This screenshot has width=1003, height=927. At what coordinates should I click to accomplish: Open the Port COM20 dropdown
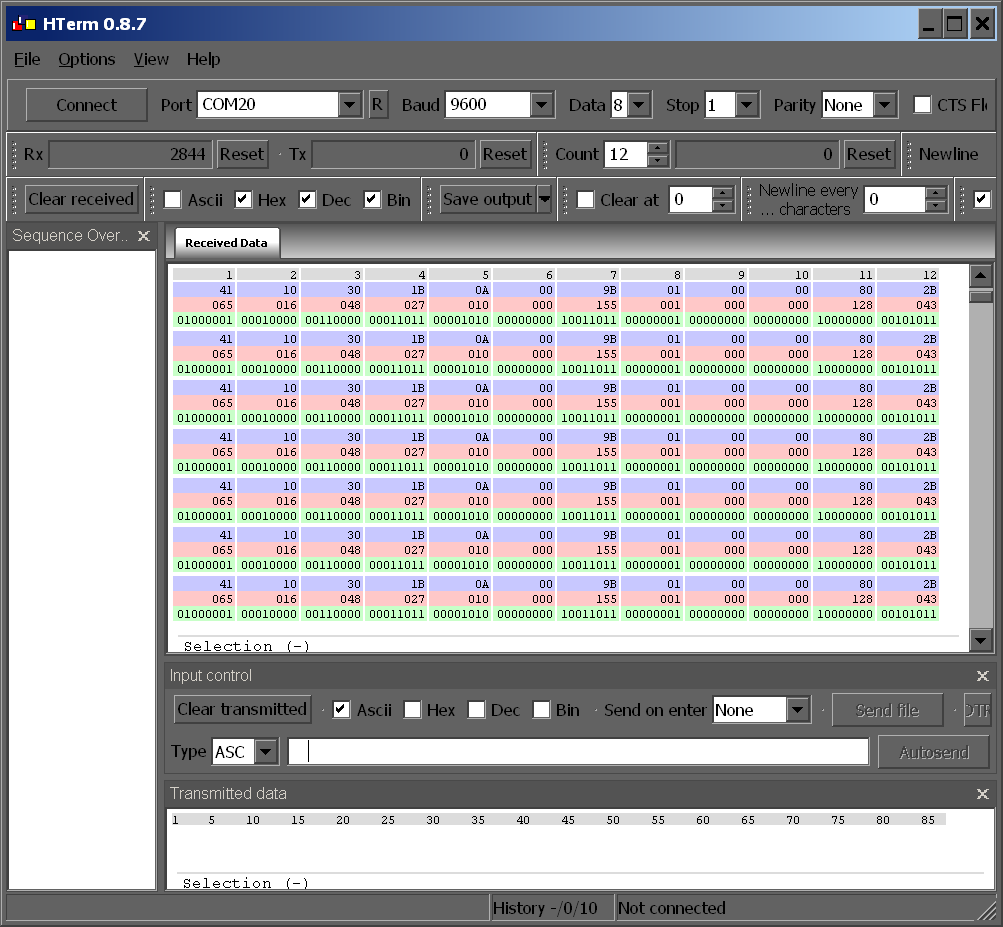point(349,104)
